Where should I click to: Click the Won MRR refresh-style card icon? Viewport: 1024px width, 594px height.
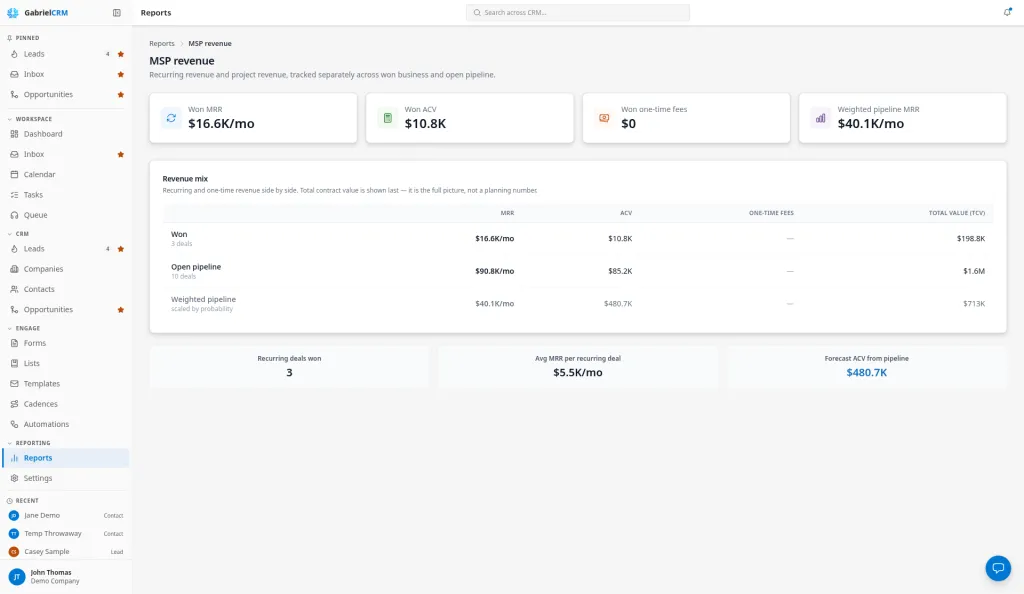coord(171,118)
